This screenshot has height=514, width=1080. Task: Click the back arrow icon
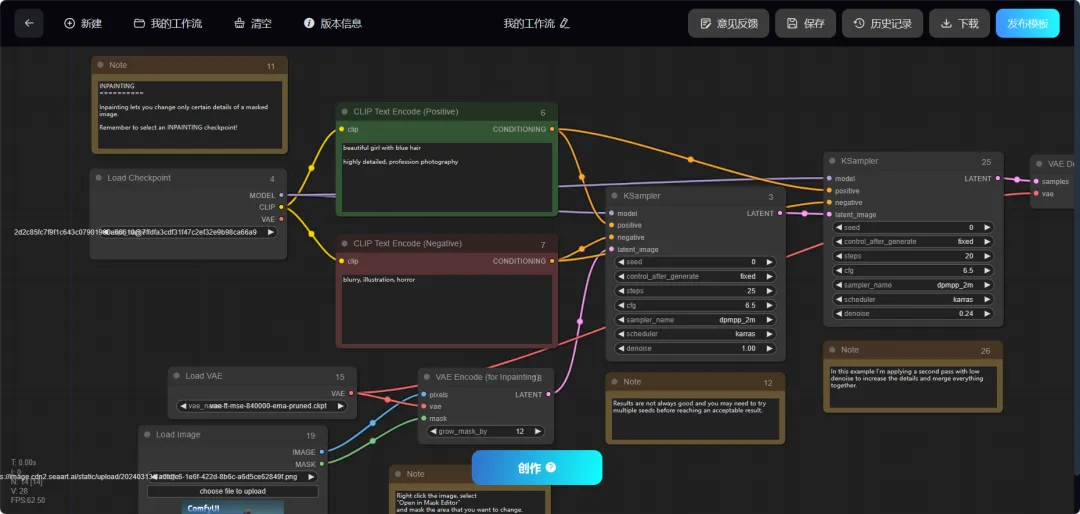pyautogui.click(x=29, y=23)
